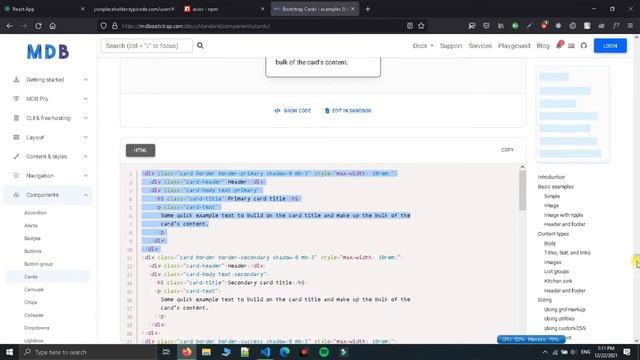Viewport: 640px width, 360px height.
Task: Open Accordion in Components list
Action: pos(35,213)
